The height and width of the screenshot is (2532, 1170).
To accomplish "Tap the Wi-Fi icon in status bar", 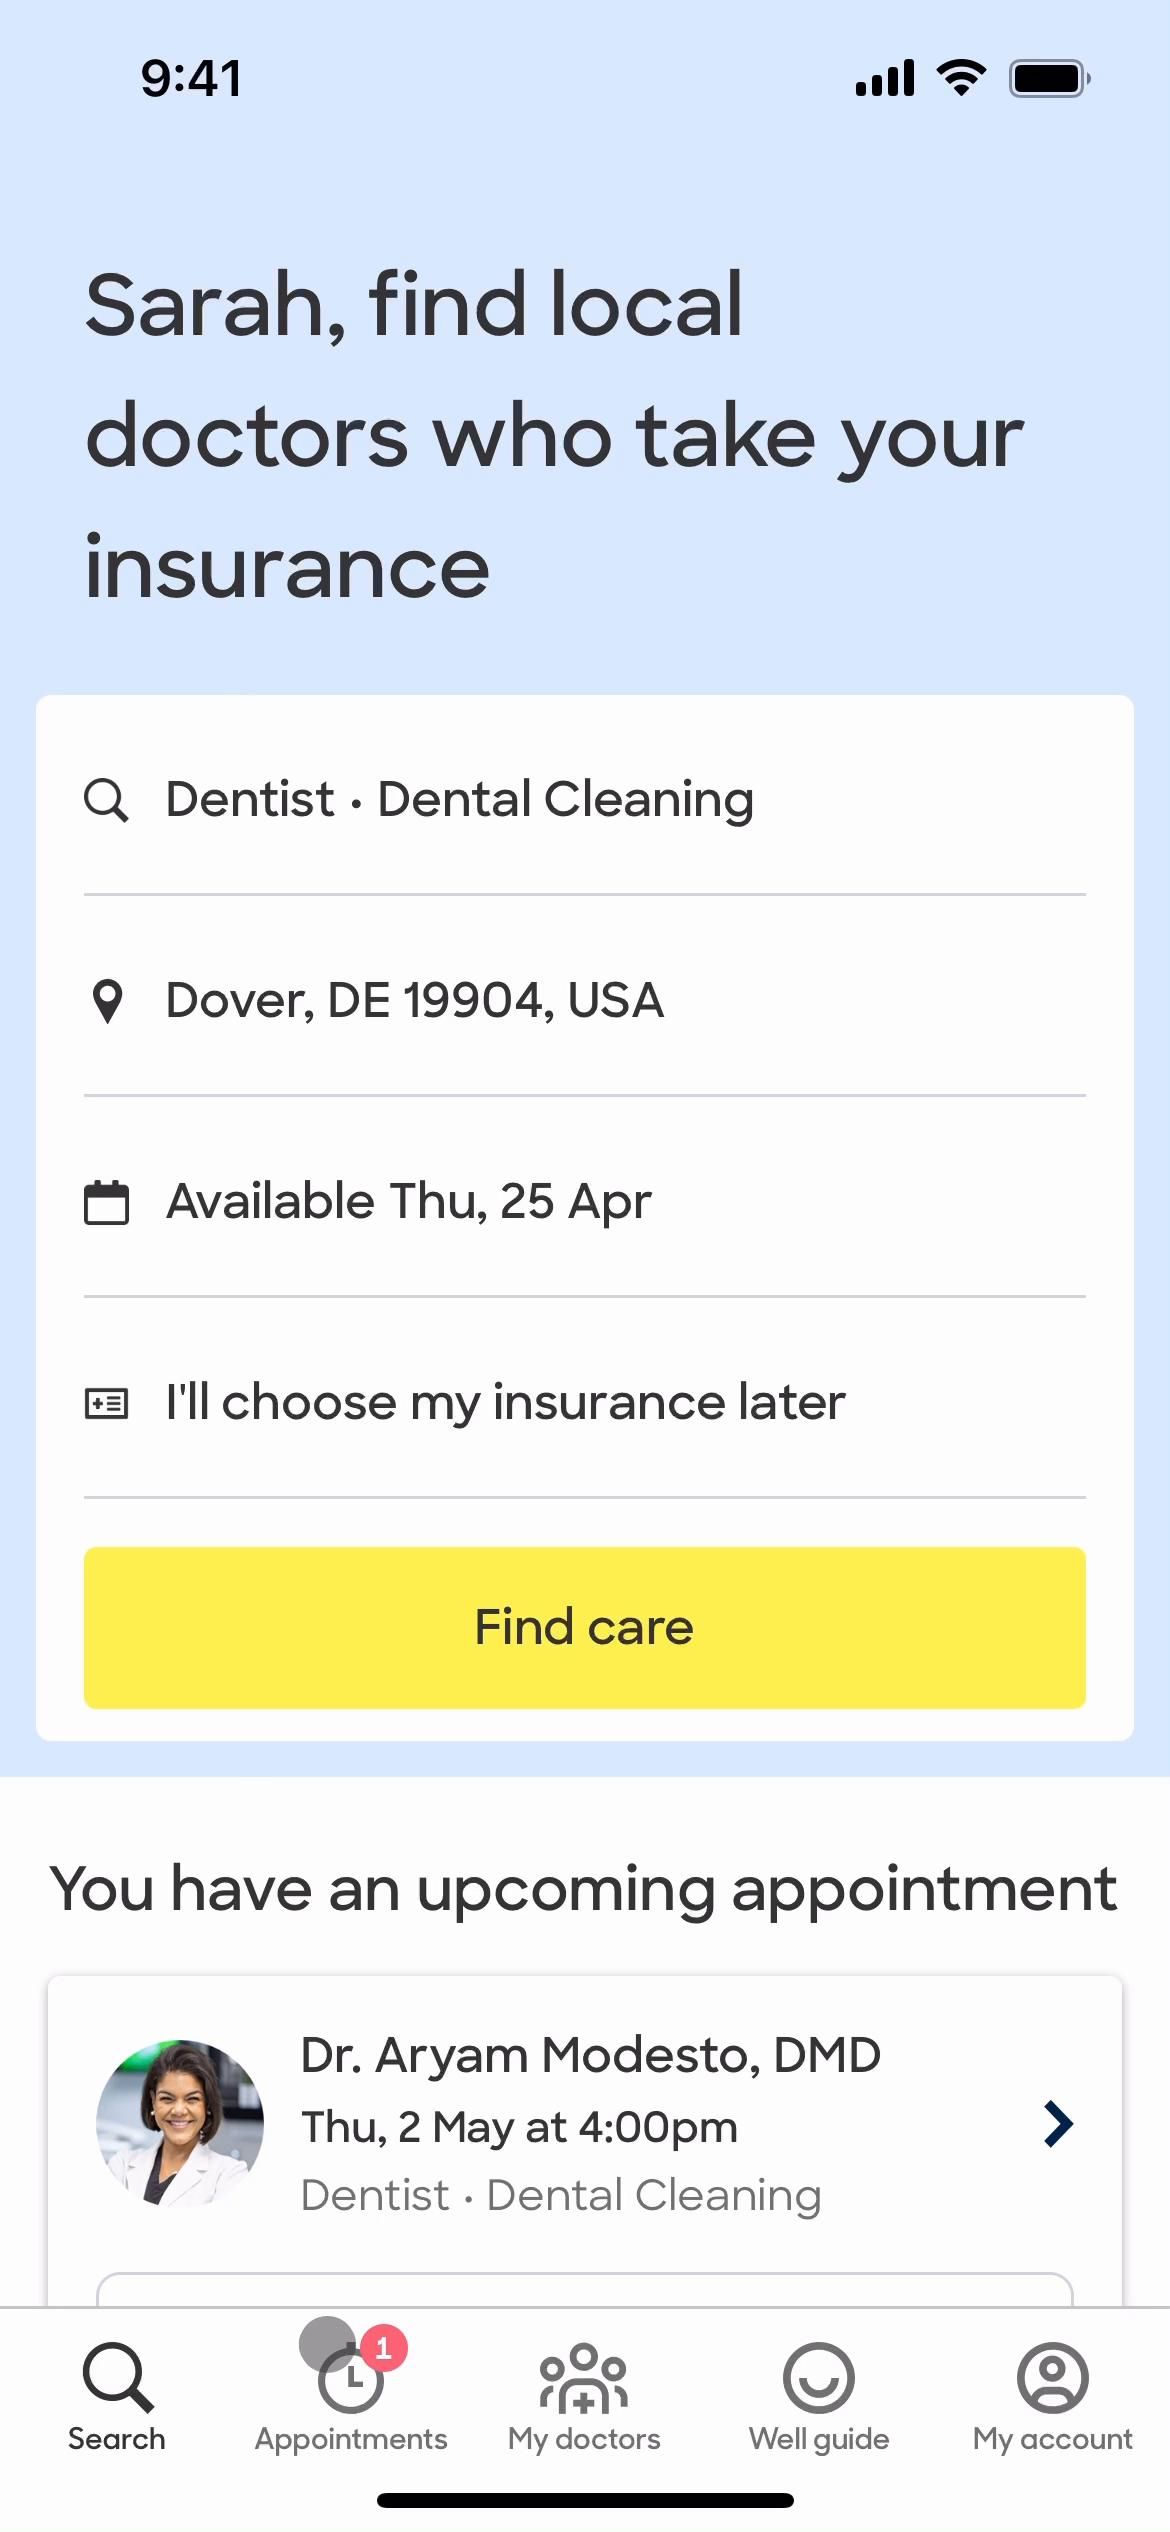I will (x=961, y=77).
